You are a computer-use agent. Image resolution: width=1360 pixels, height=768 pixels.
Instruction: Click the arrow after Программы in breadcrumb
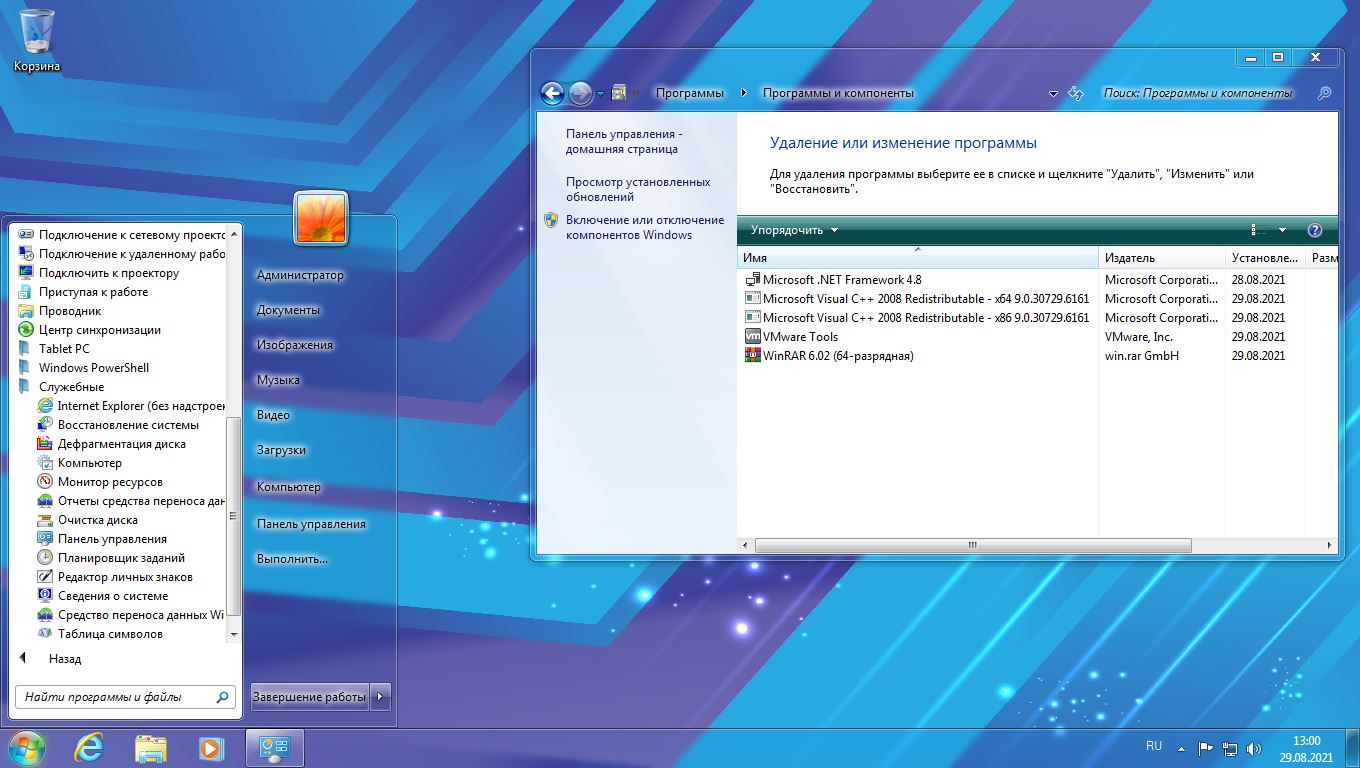743,93
